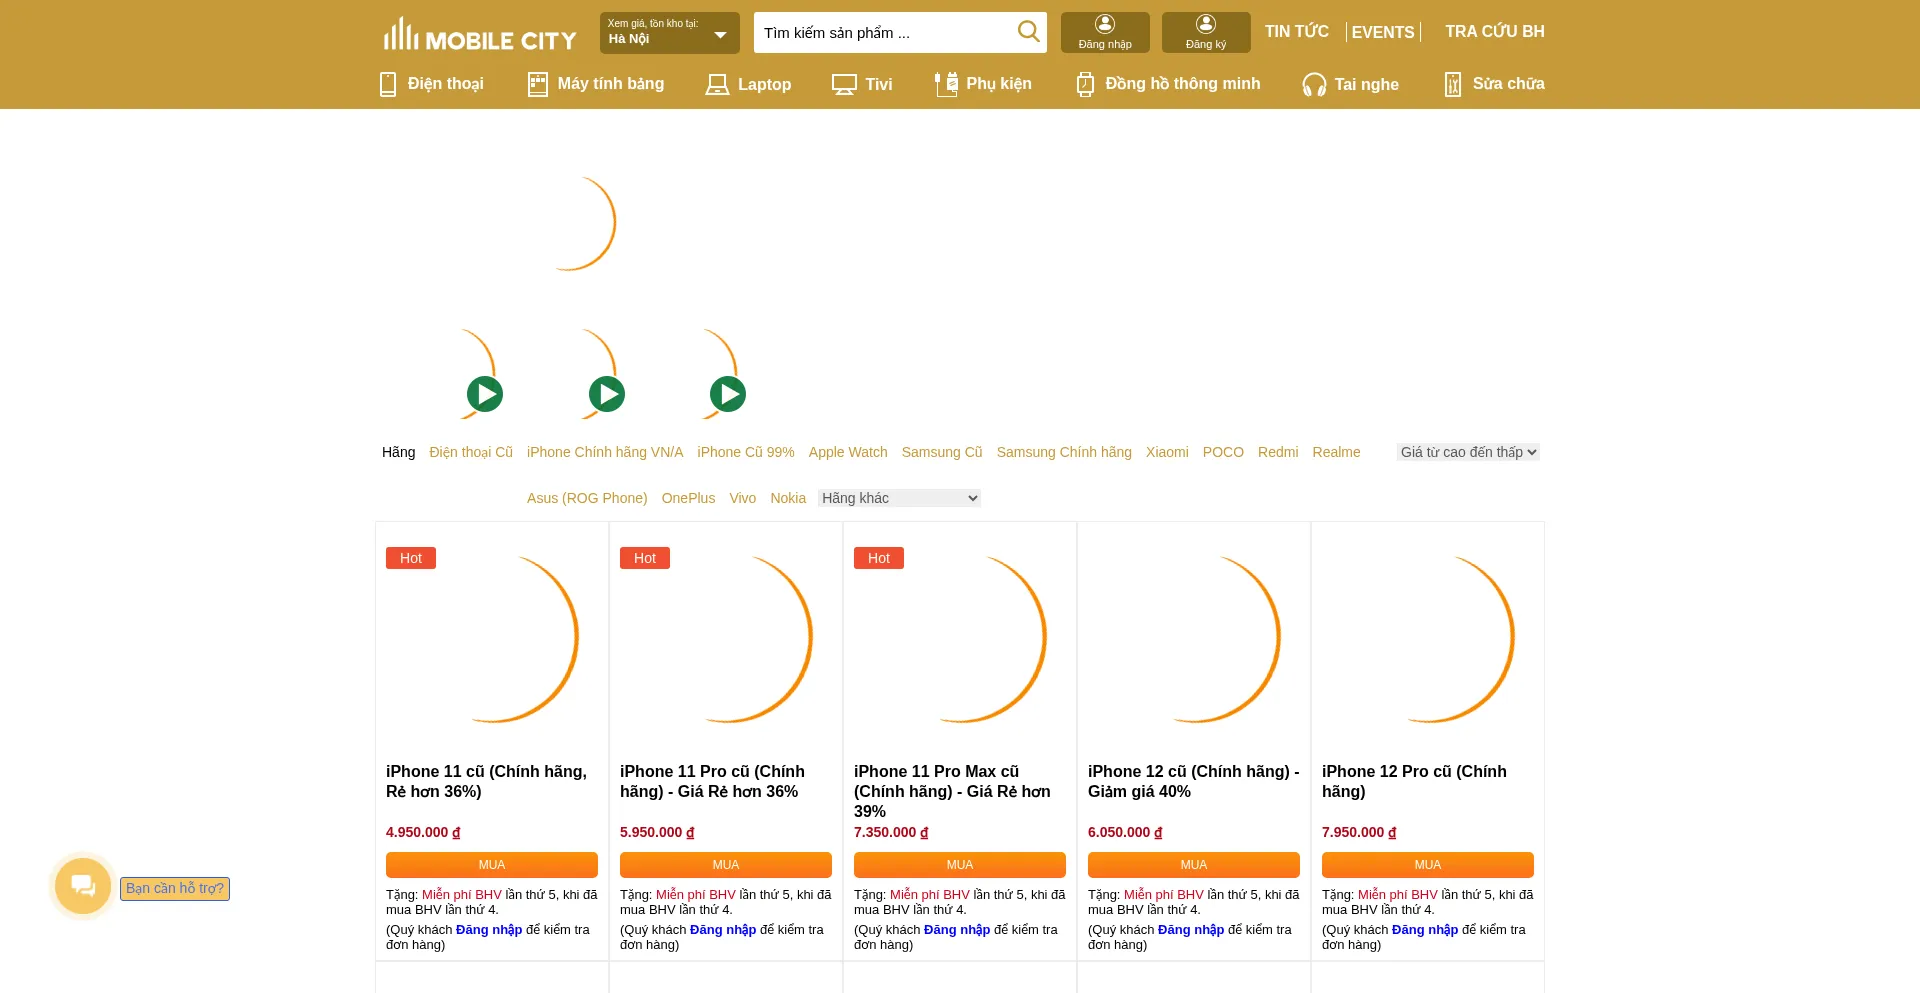Click the search magnifier icon
The width and height of the screenshot is (1920, 993).
point(1028,32)
